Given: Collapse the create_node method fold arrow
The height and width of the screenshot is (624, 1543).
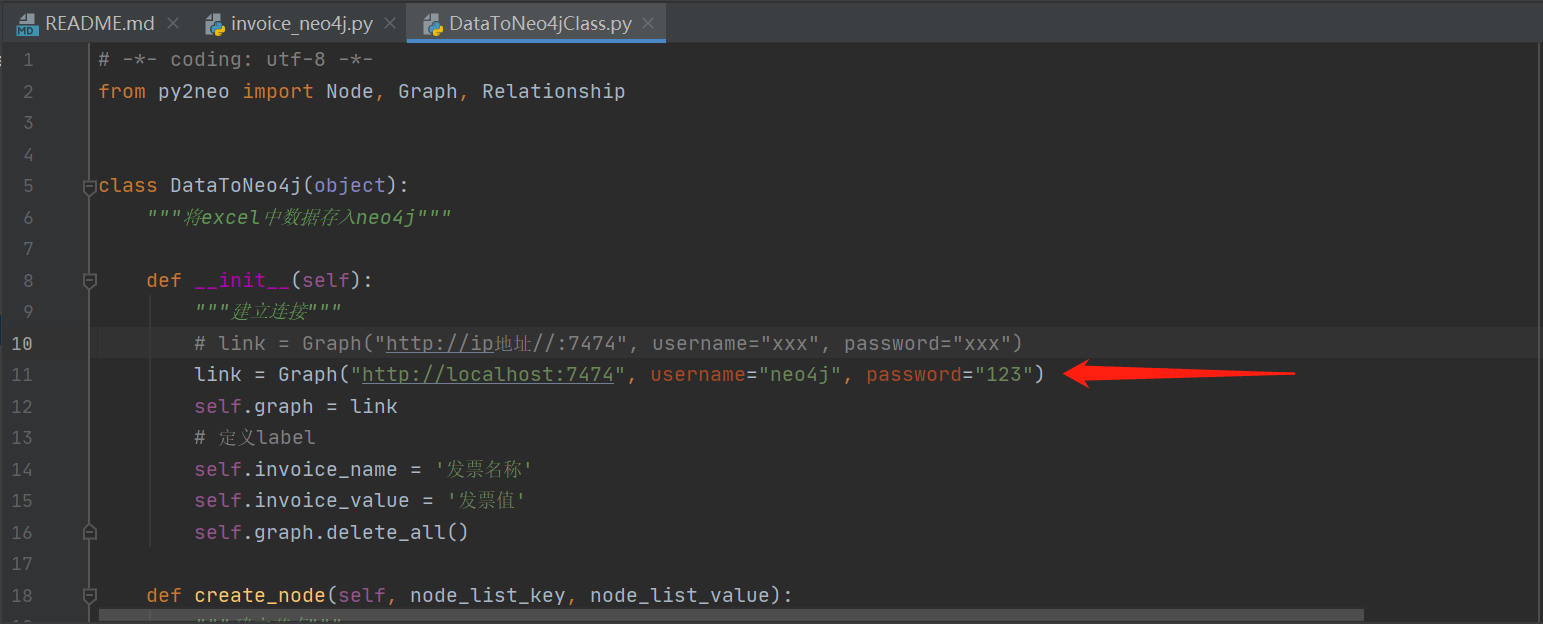Looking at the screenshot, I should coord(89,595).
